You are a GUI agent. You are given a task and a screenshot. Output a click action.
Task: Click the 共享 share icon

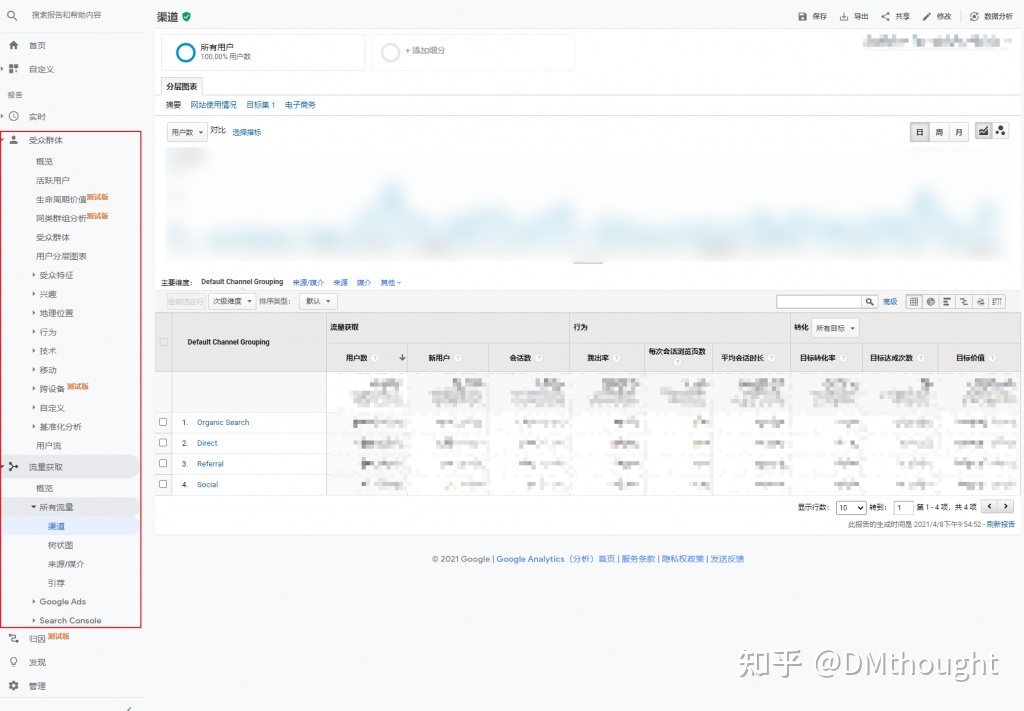pyautogui.click(x=885, y=16)
